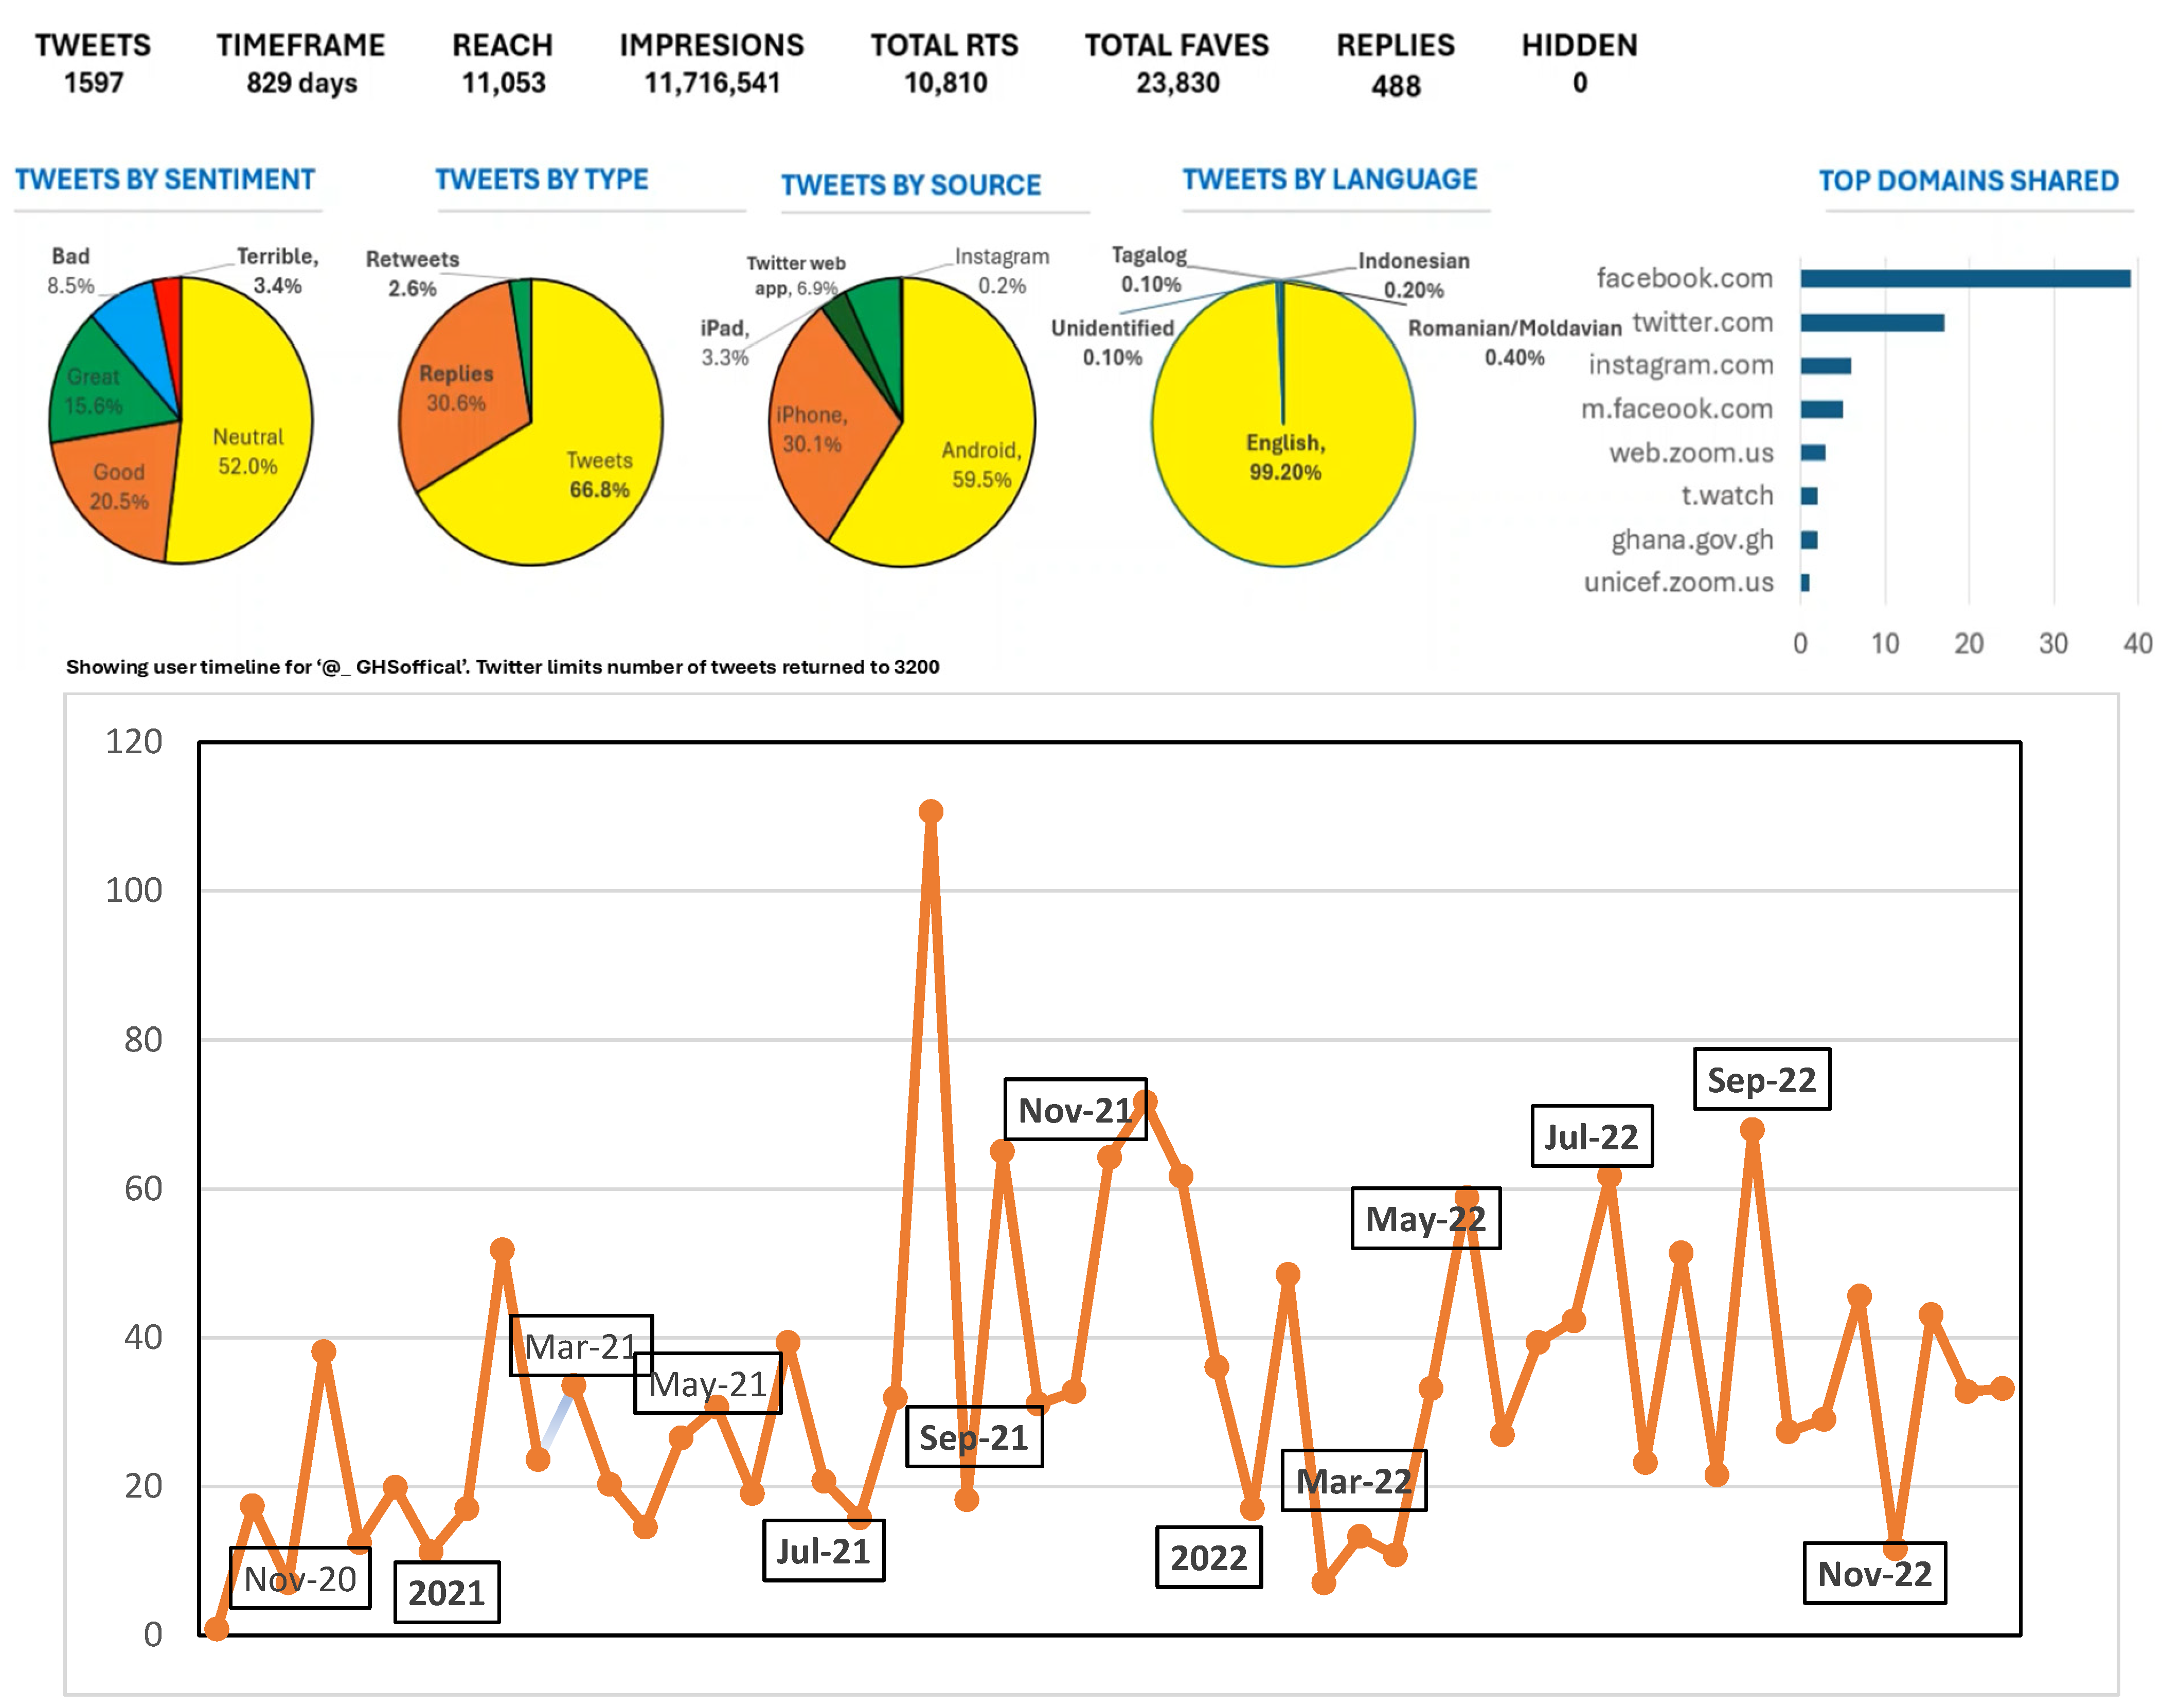Click the IMPRESIONS 11,716,541 statistic
Viewport: 2162px width, 1708px height.
point(711,63)
